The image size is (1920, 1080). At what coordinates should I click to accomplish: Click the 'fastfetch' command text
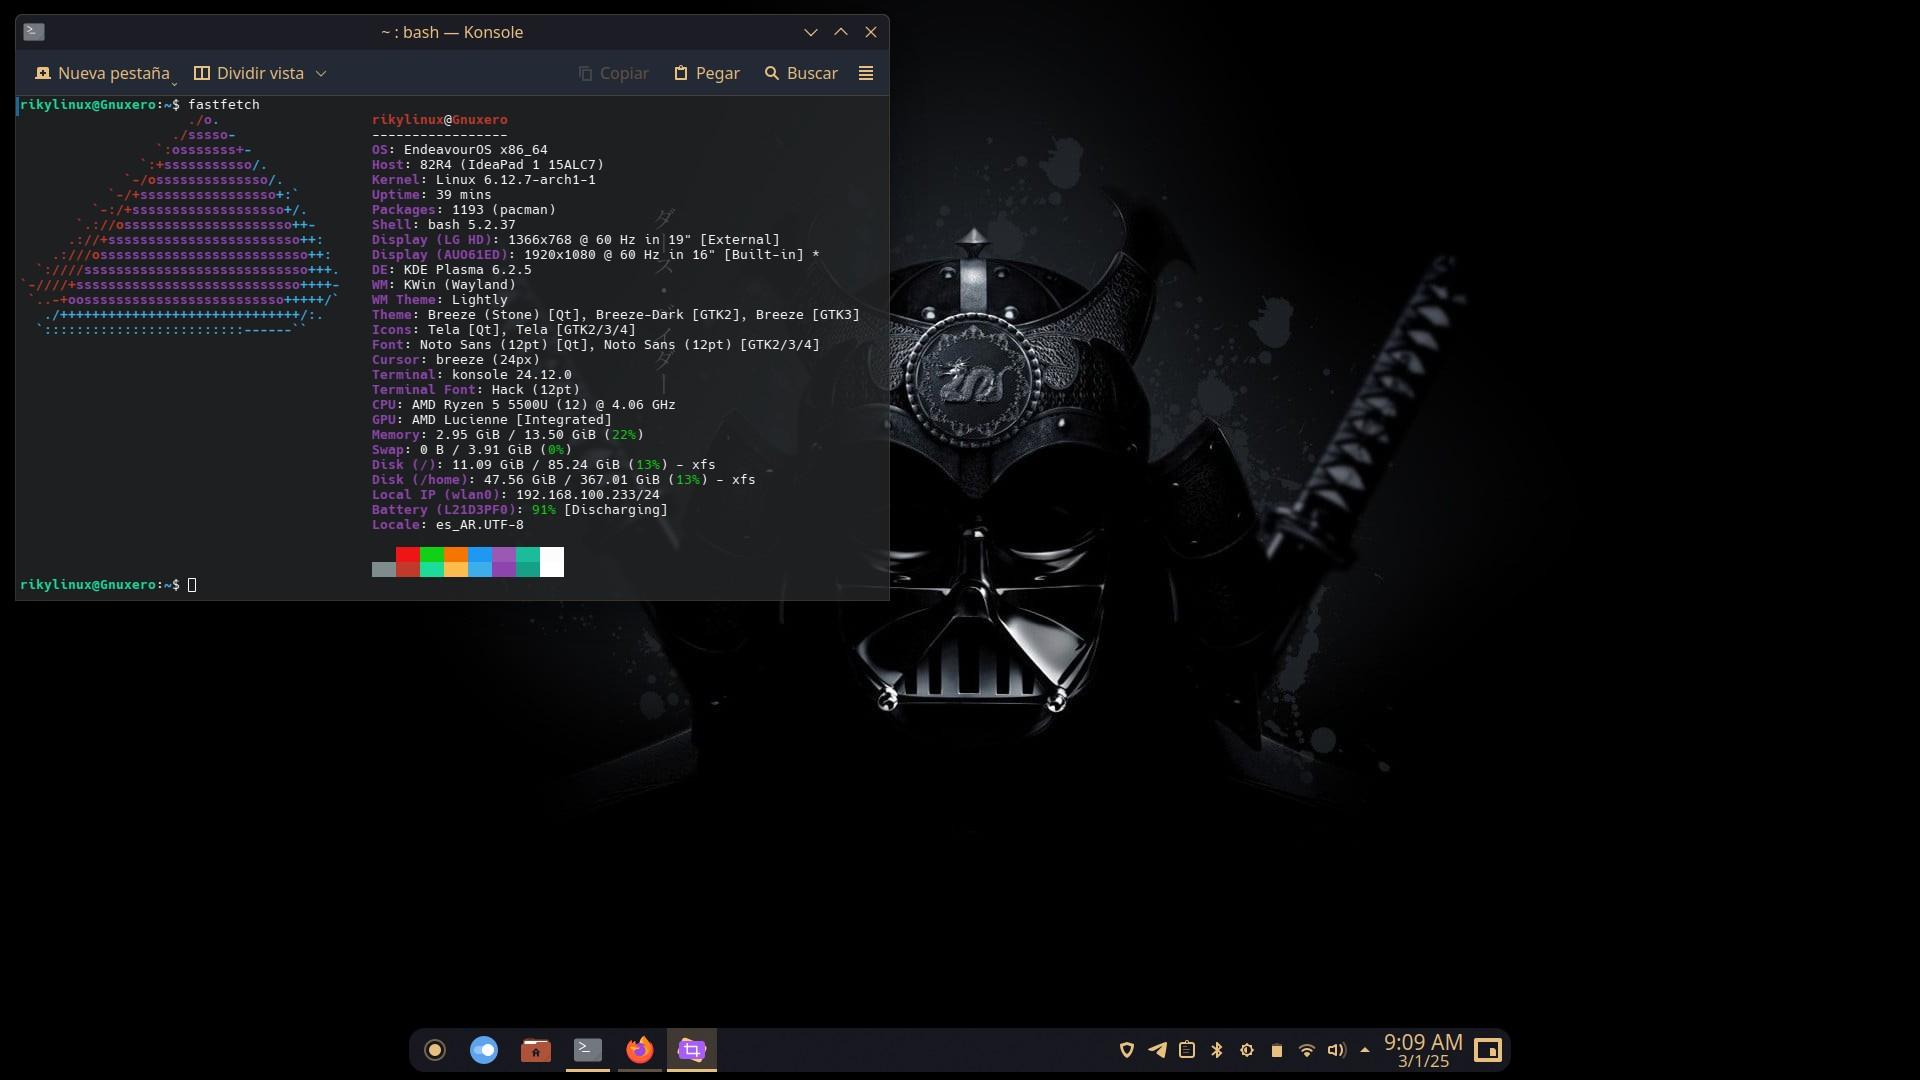click(224, 104)
